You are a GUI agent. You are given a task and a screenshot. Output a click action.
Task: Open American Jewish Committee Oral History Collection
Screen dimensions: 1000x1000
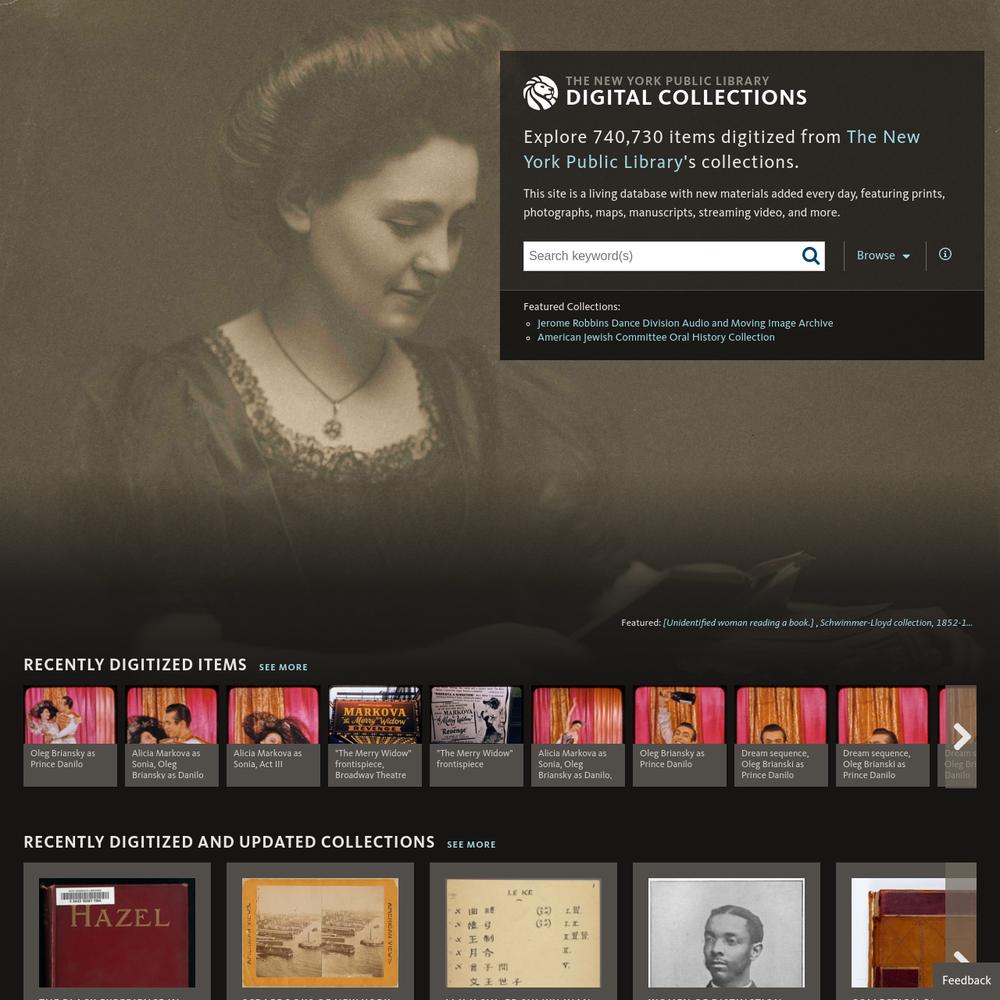[656, 337]
